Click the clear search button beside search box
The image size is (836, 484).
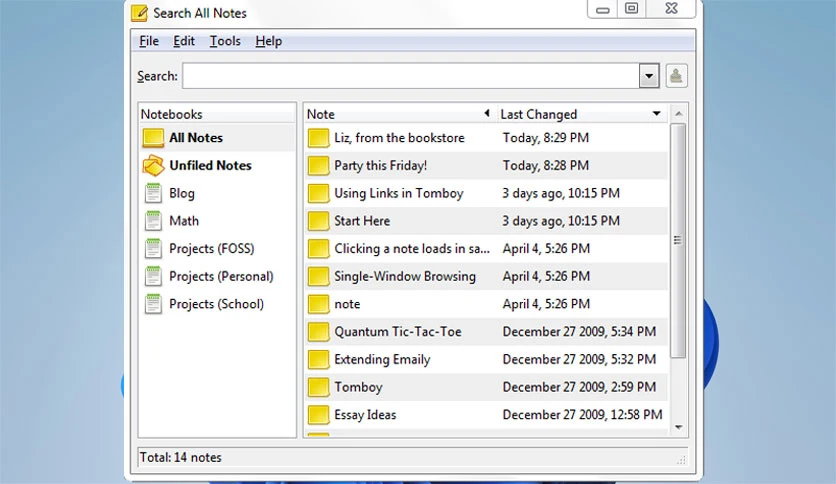click(676, 76)
